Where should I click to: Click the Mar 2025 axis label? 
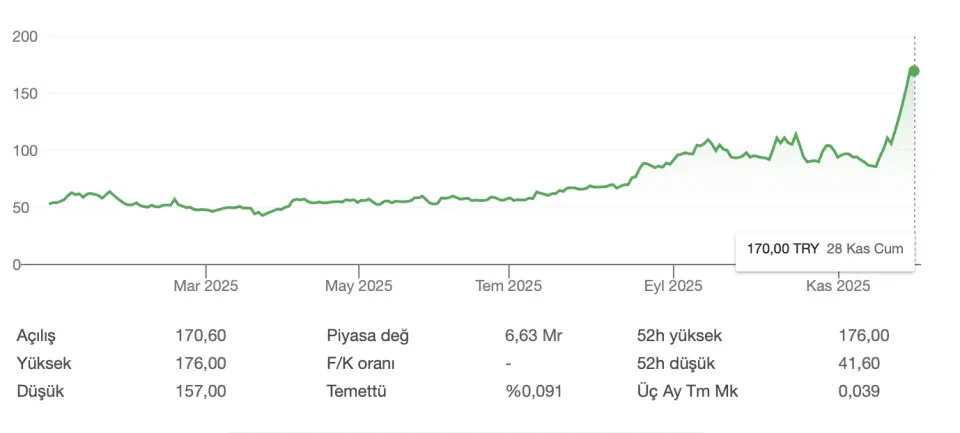pyautogui.click(x=206, y=286)
